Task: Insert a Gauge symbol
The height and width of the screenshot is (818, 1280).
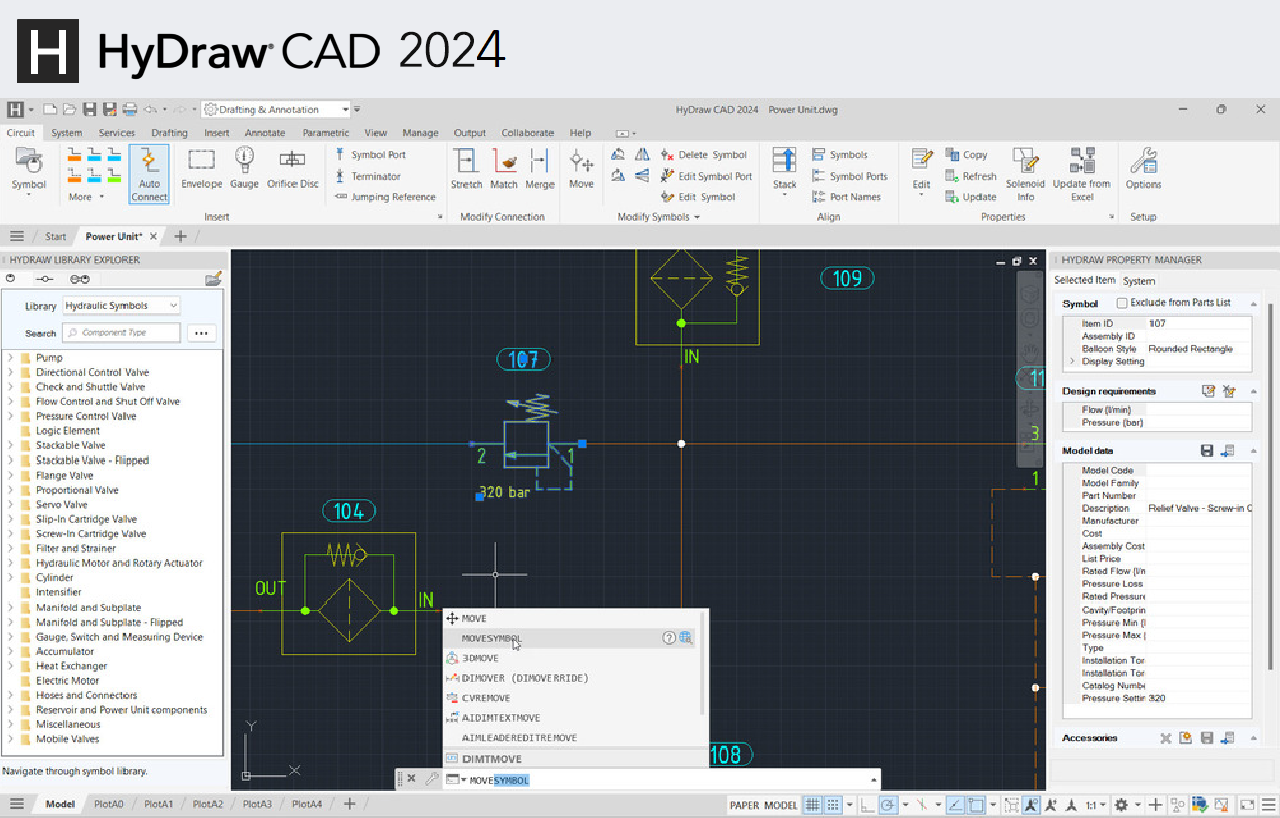Action: pyautogui.click(x=244, y=168)
